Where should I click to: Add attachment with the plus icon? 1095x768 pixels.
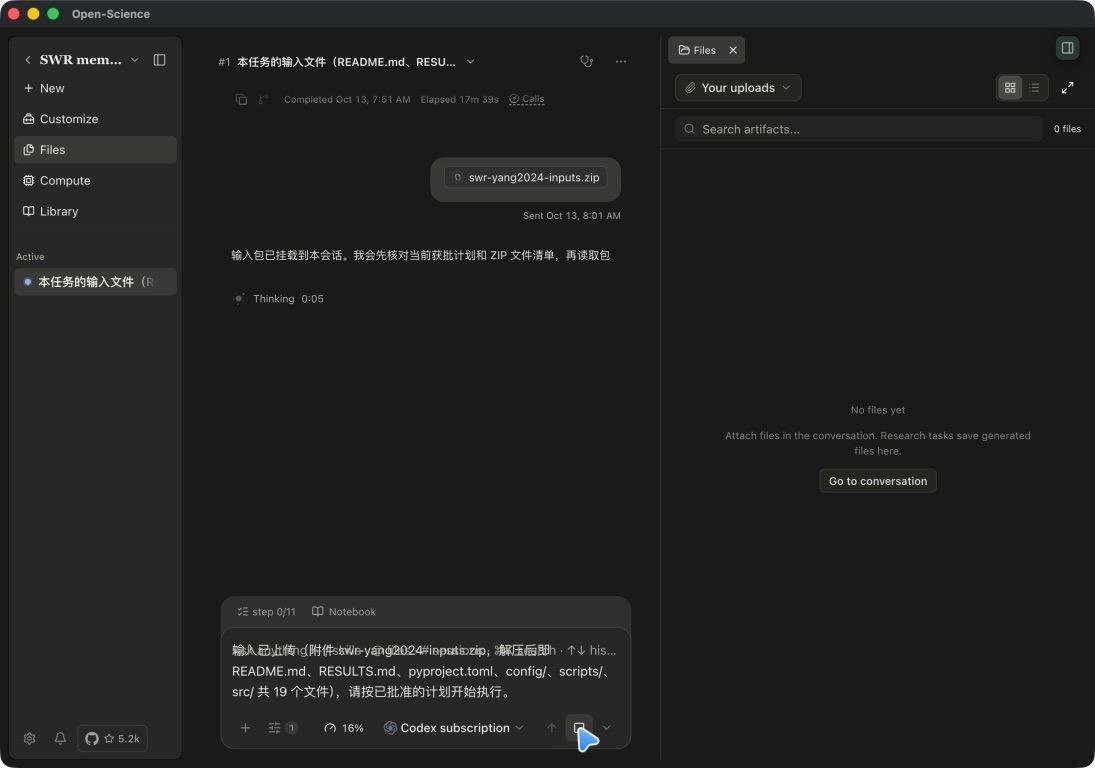click(245, 728)
